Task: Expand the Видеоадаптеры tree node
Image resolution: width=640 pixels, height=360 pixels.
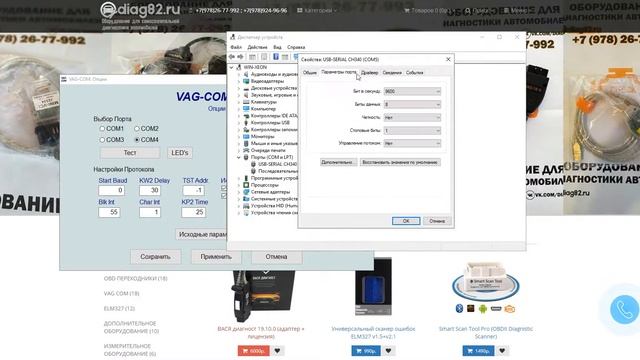Action: pos(239,81)
